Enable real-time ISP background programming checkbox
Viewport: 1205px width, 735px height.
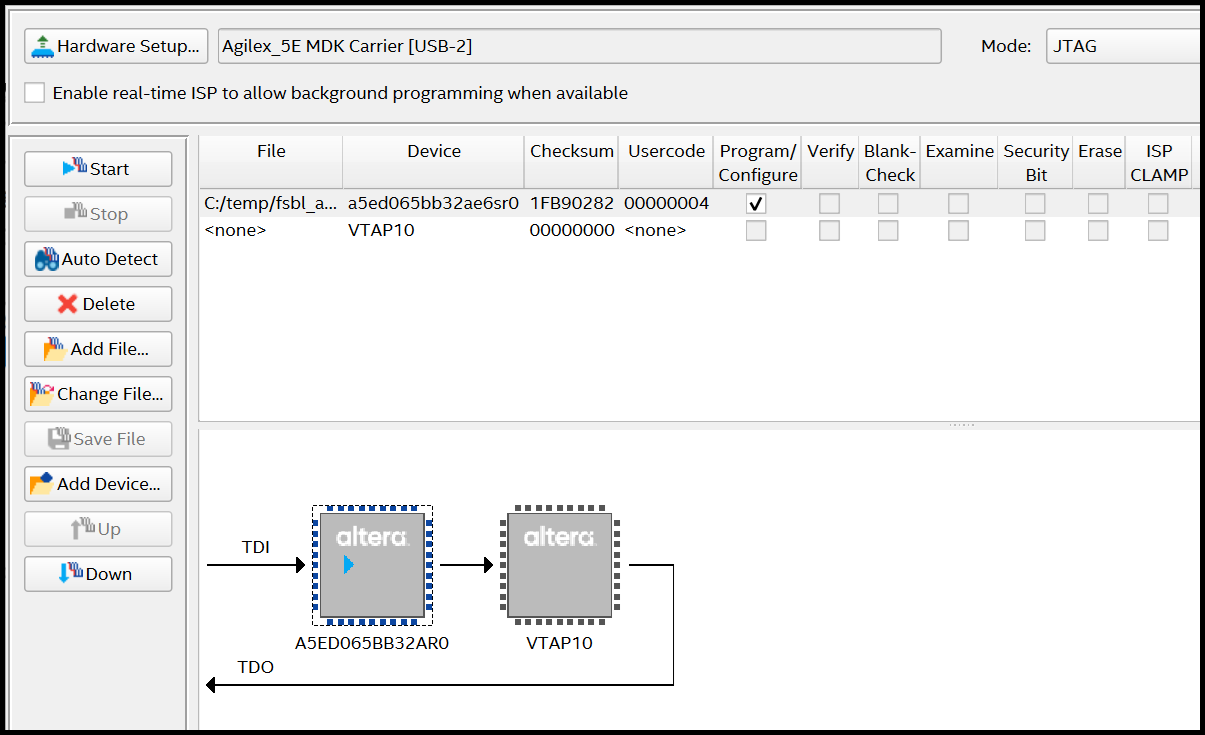tap(35, 93)
